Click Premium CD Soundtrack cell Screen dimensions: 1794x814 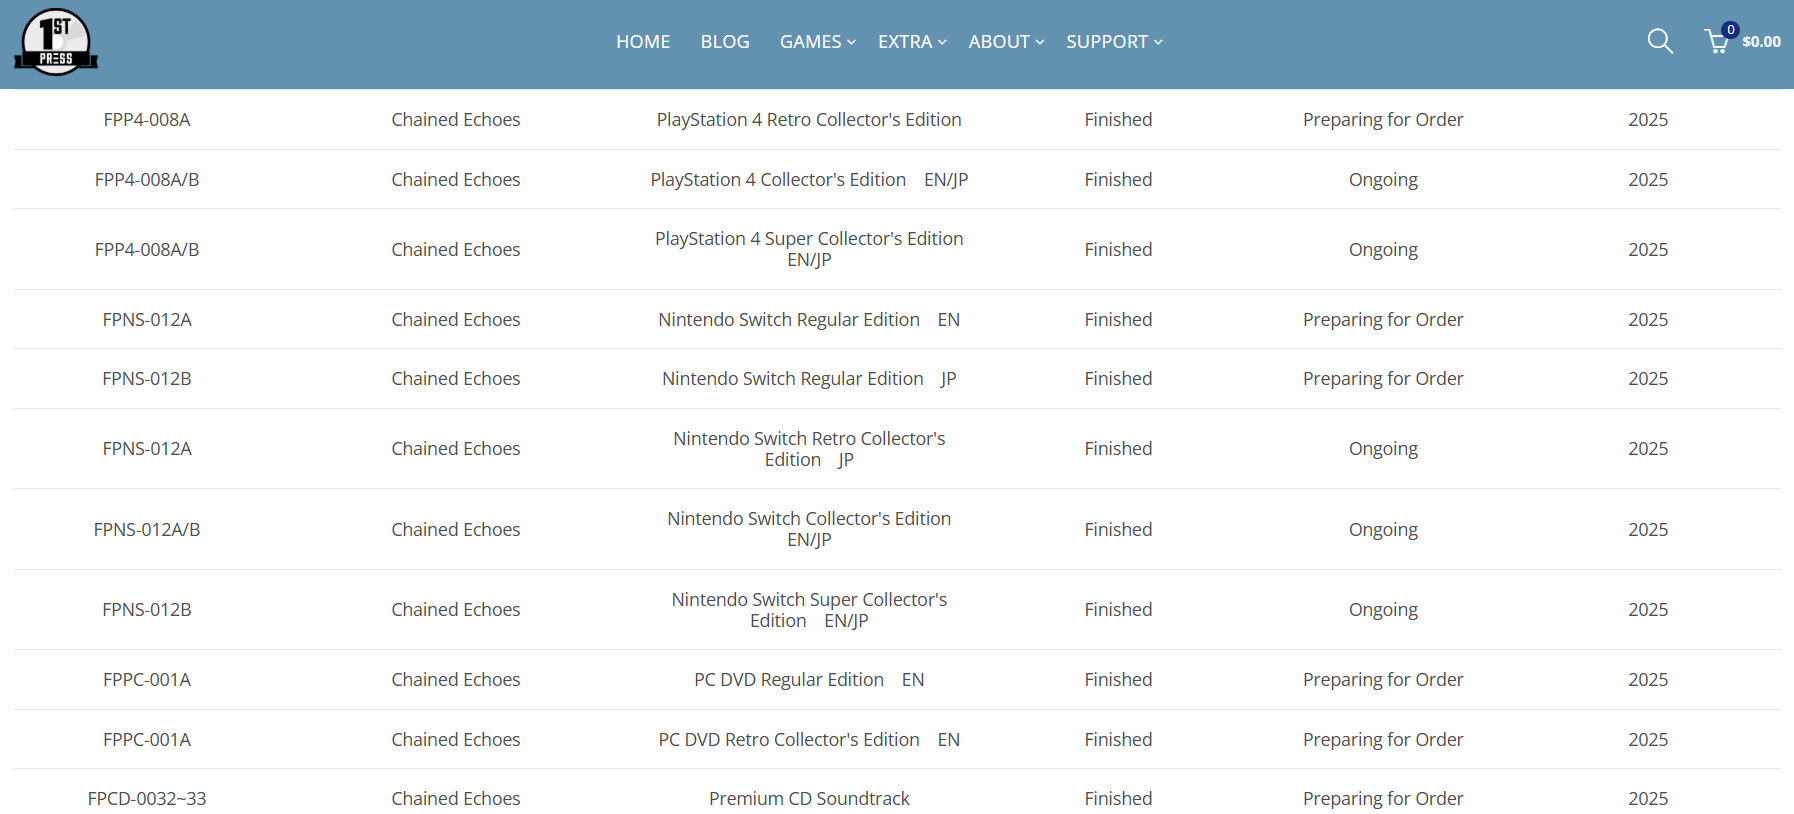pyautogui.click(x=809, y=799)
